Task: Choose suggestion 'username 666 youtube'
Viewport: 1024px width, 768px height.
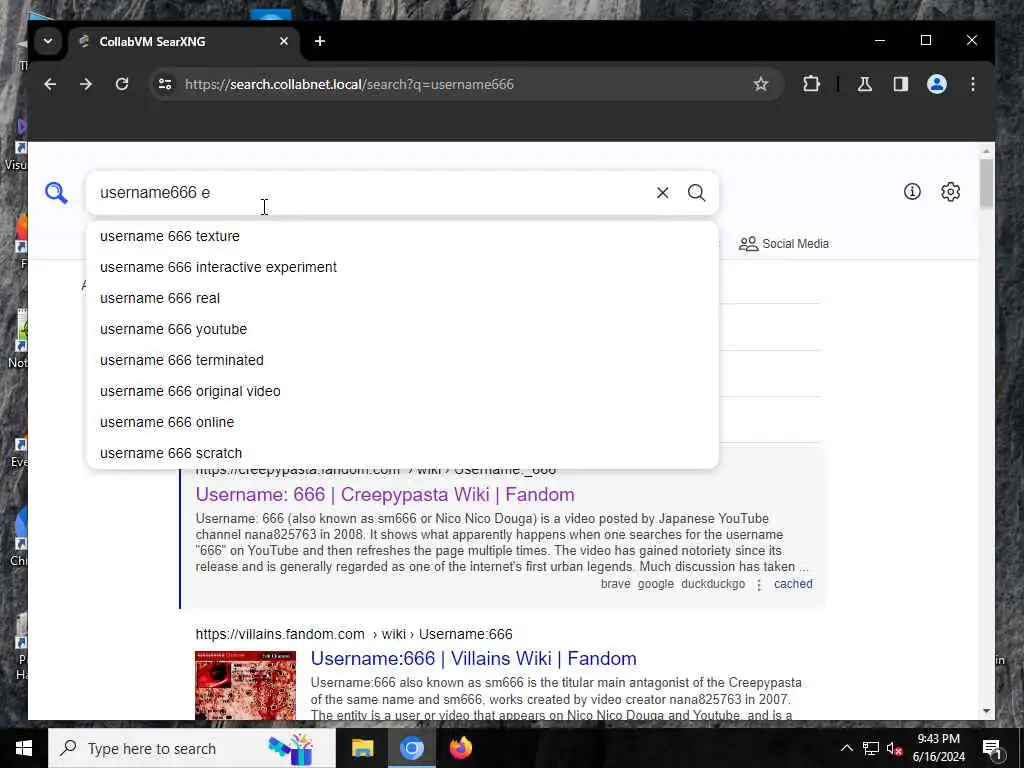Action: coord(402,329)
